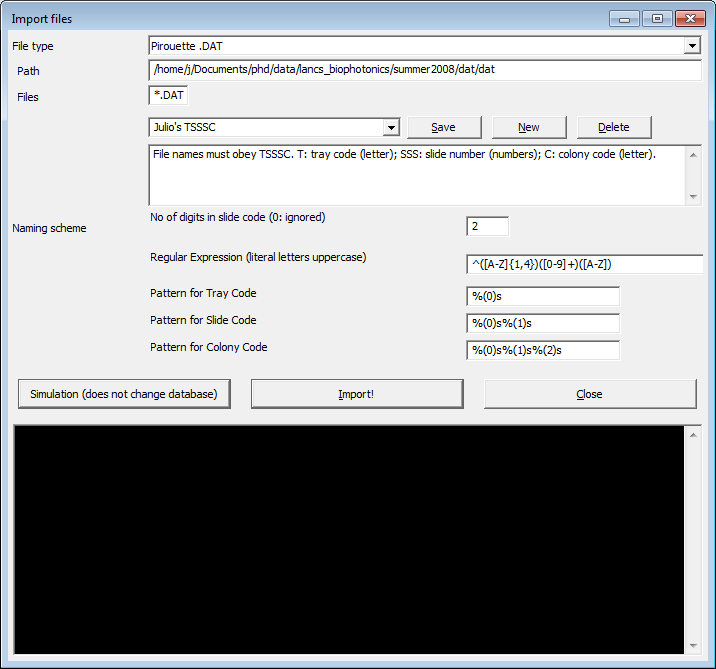Click the console scroll down arrow

[x=693, y=646]
